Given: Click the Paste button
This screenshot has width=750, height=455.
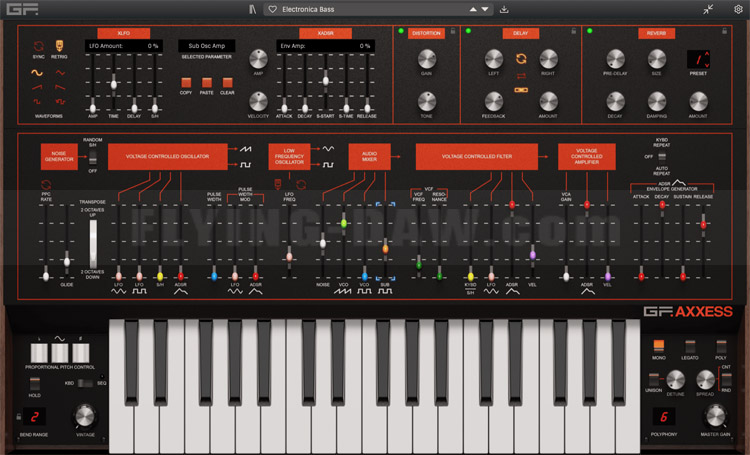Looking at the screenshot, I should click(x=207, y=82).
